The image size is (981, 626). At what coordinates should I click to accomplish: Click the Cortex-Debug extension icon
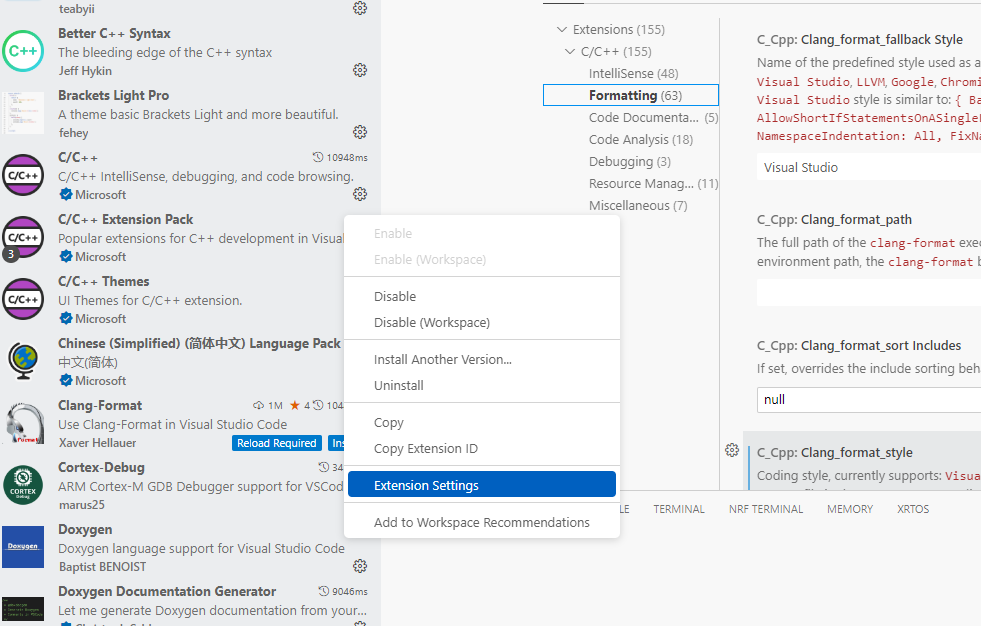pyautogui.click(x=23, y=485)
